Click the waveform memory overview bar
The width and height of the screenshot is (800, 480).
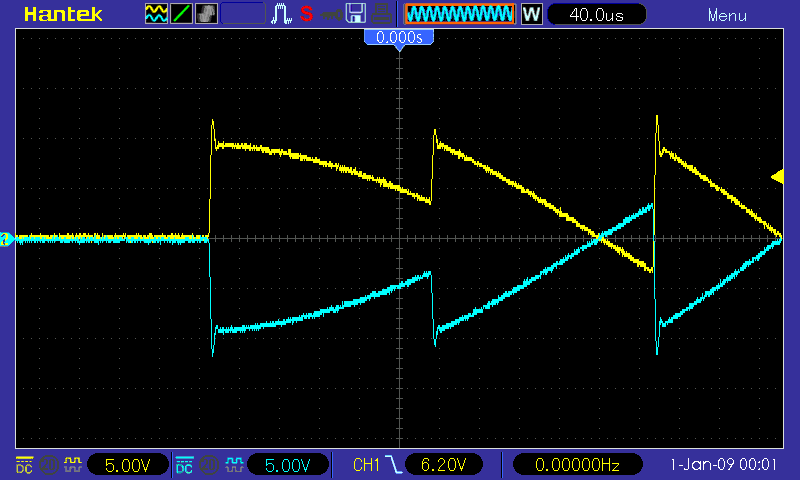click(x=459, y=14)
